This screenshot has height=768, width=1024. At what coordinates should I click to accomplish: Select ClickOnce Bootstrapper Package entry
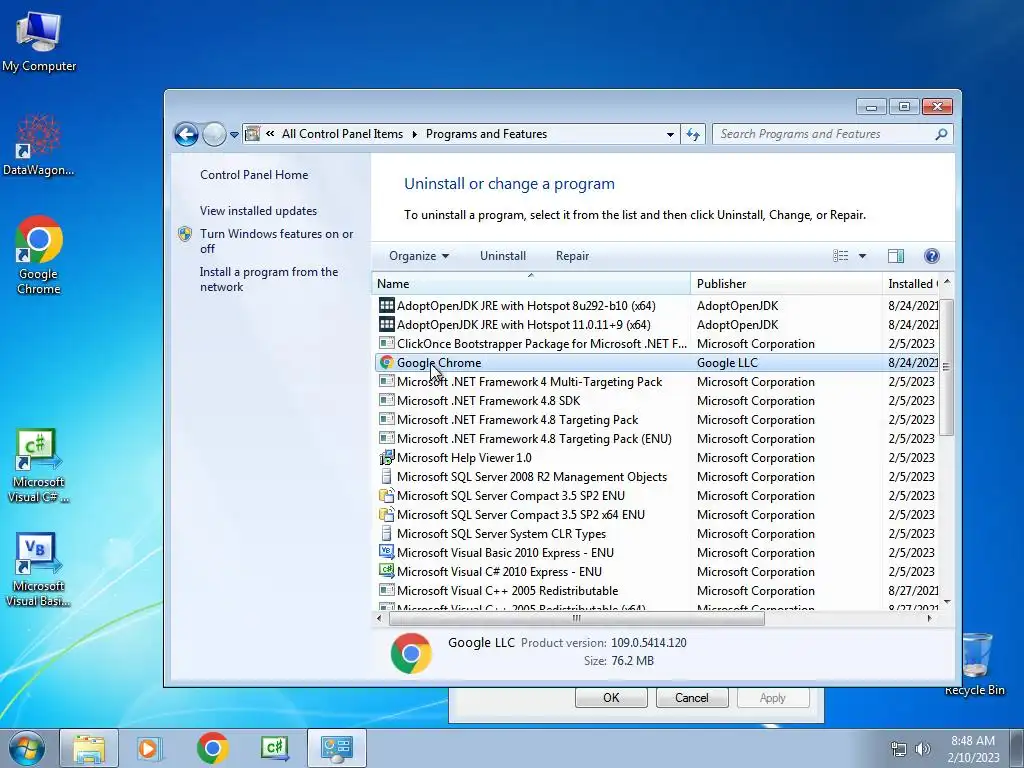(x=656, y=344)
